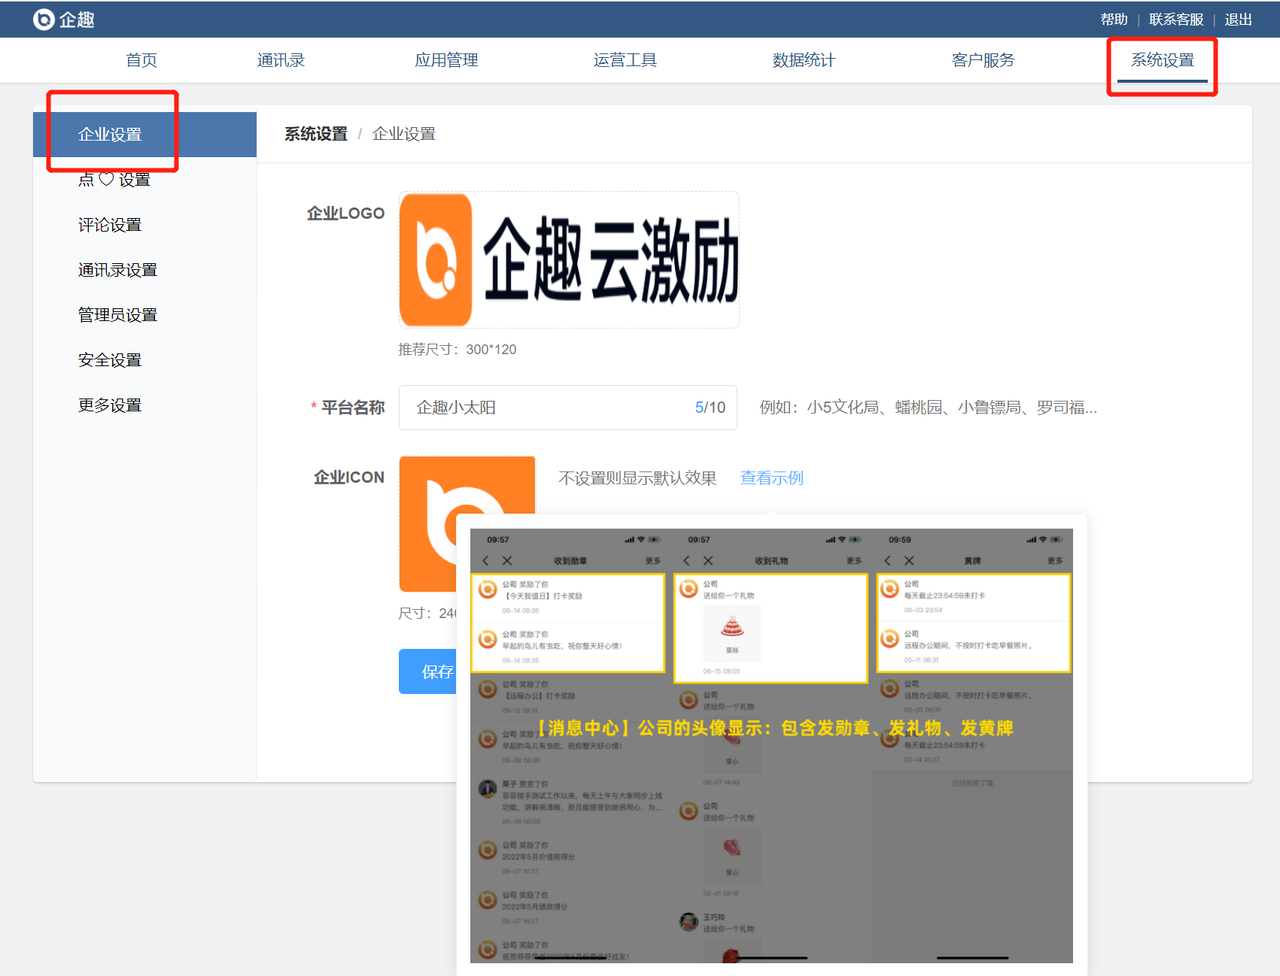Screen dimensions: 1280x976
Task: Switch to the 通讯录 tab
Action: pyautogui.click(x=280, y=60)
